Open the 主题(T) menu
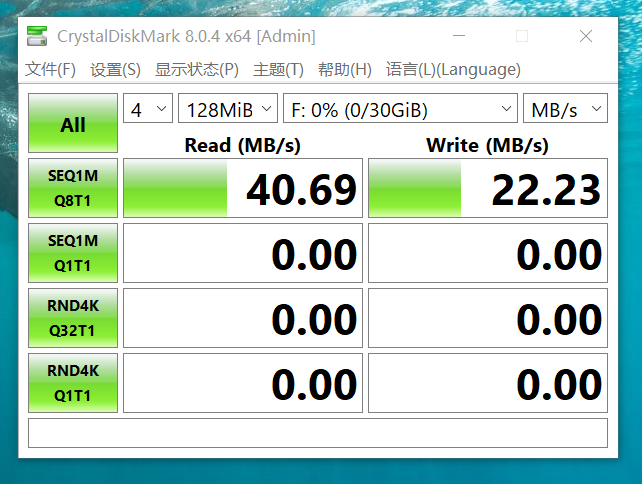The width and height of the screenshot is (642, 484). coord(278,69)
